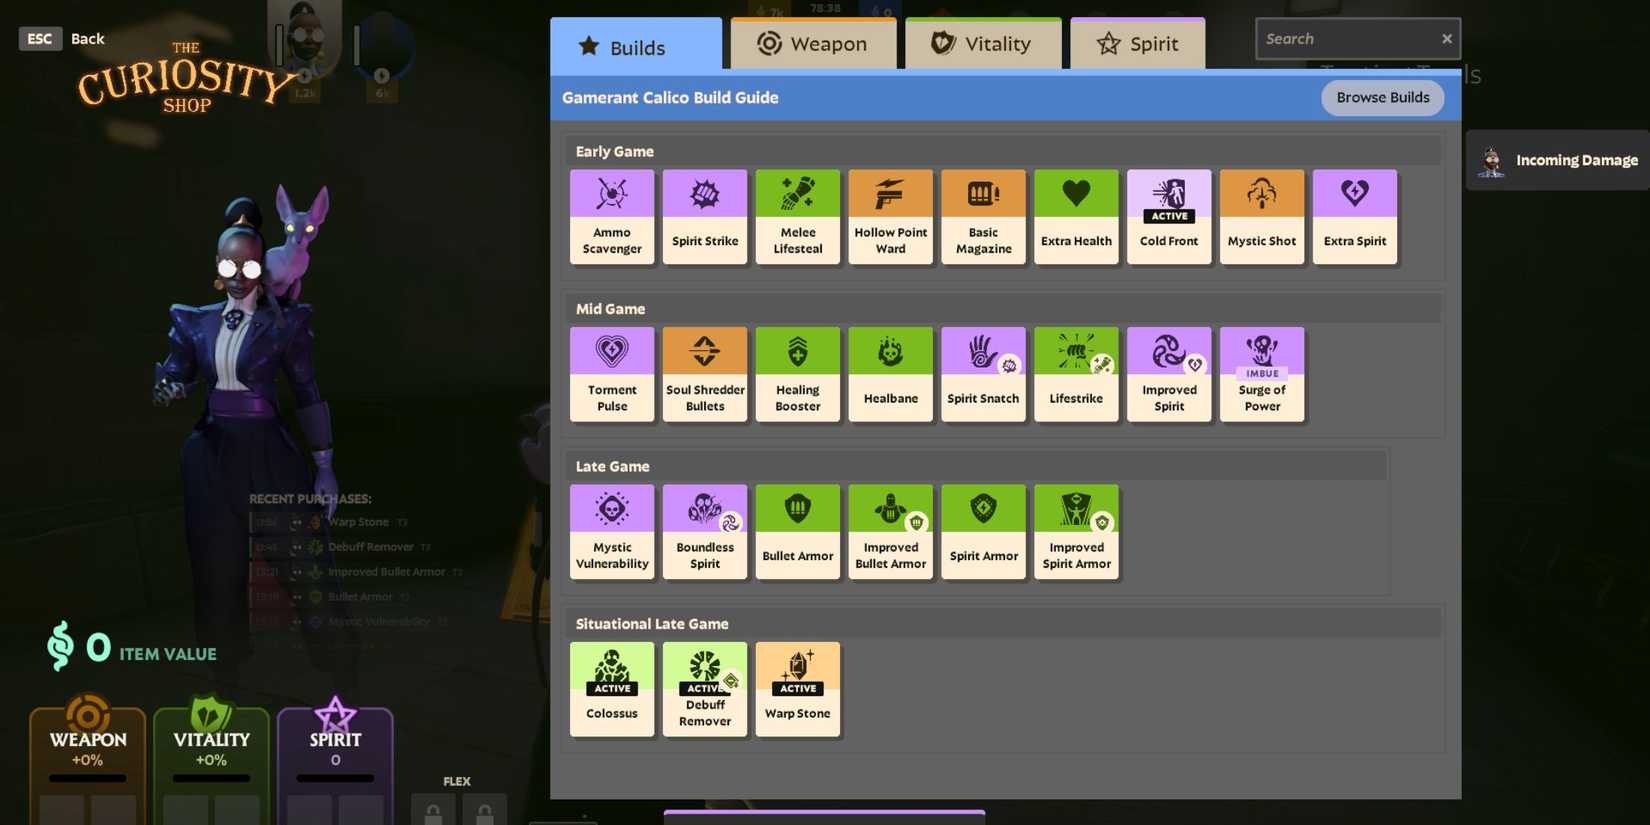Click the Mystic Vulnerability item
This screenshot has width=1650, height=825.
[611, 531]
